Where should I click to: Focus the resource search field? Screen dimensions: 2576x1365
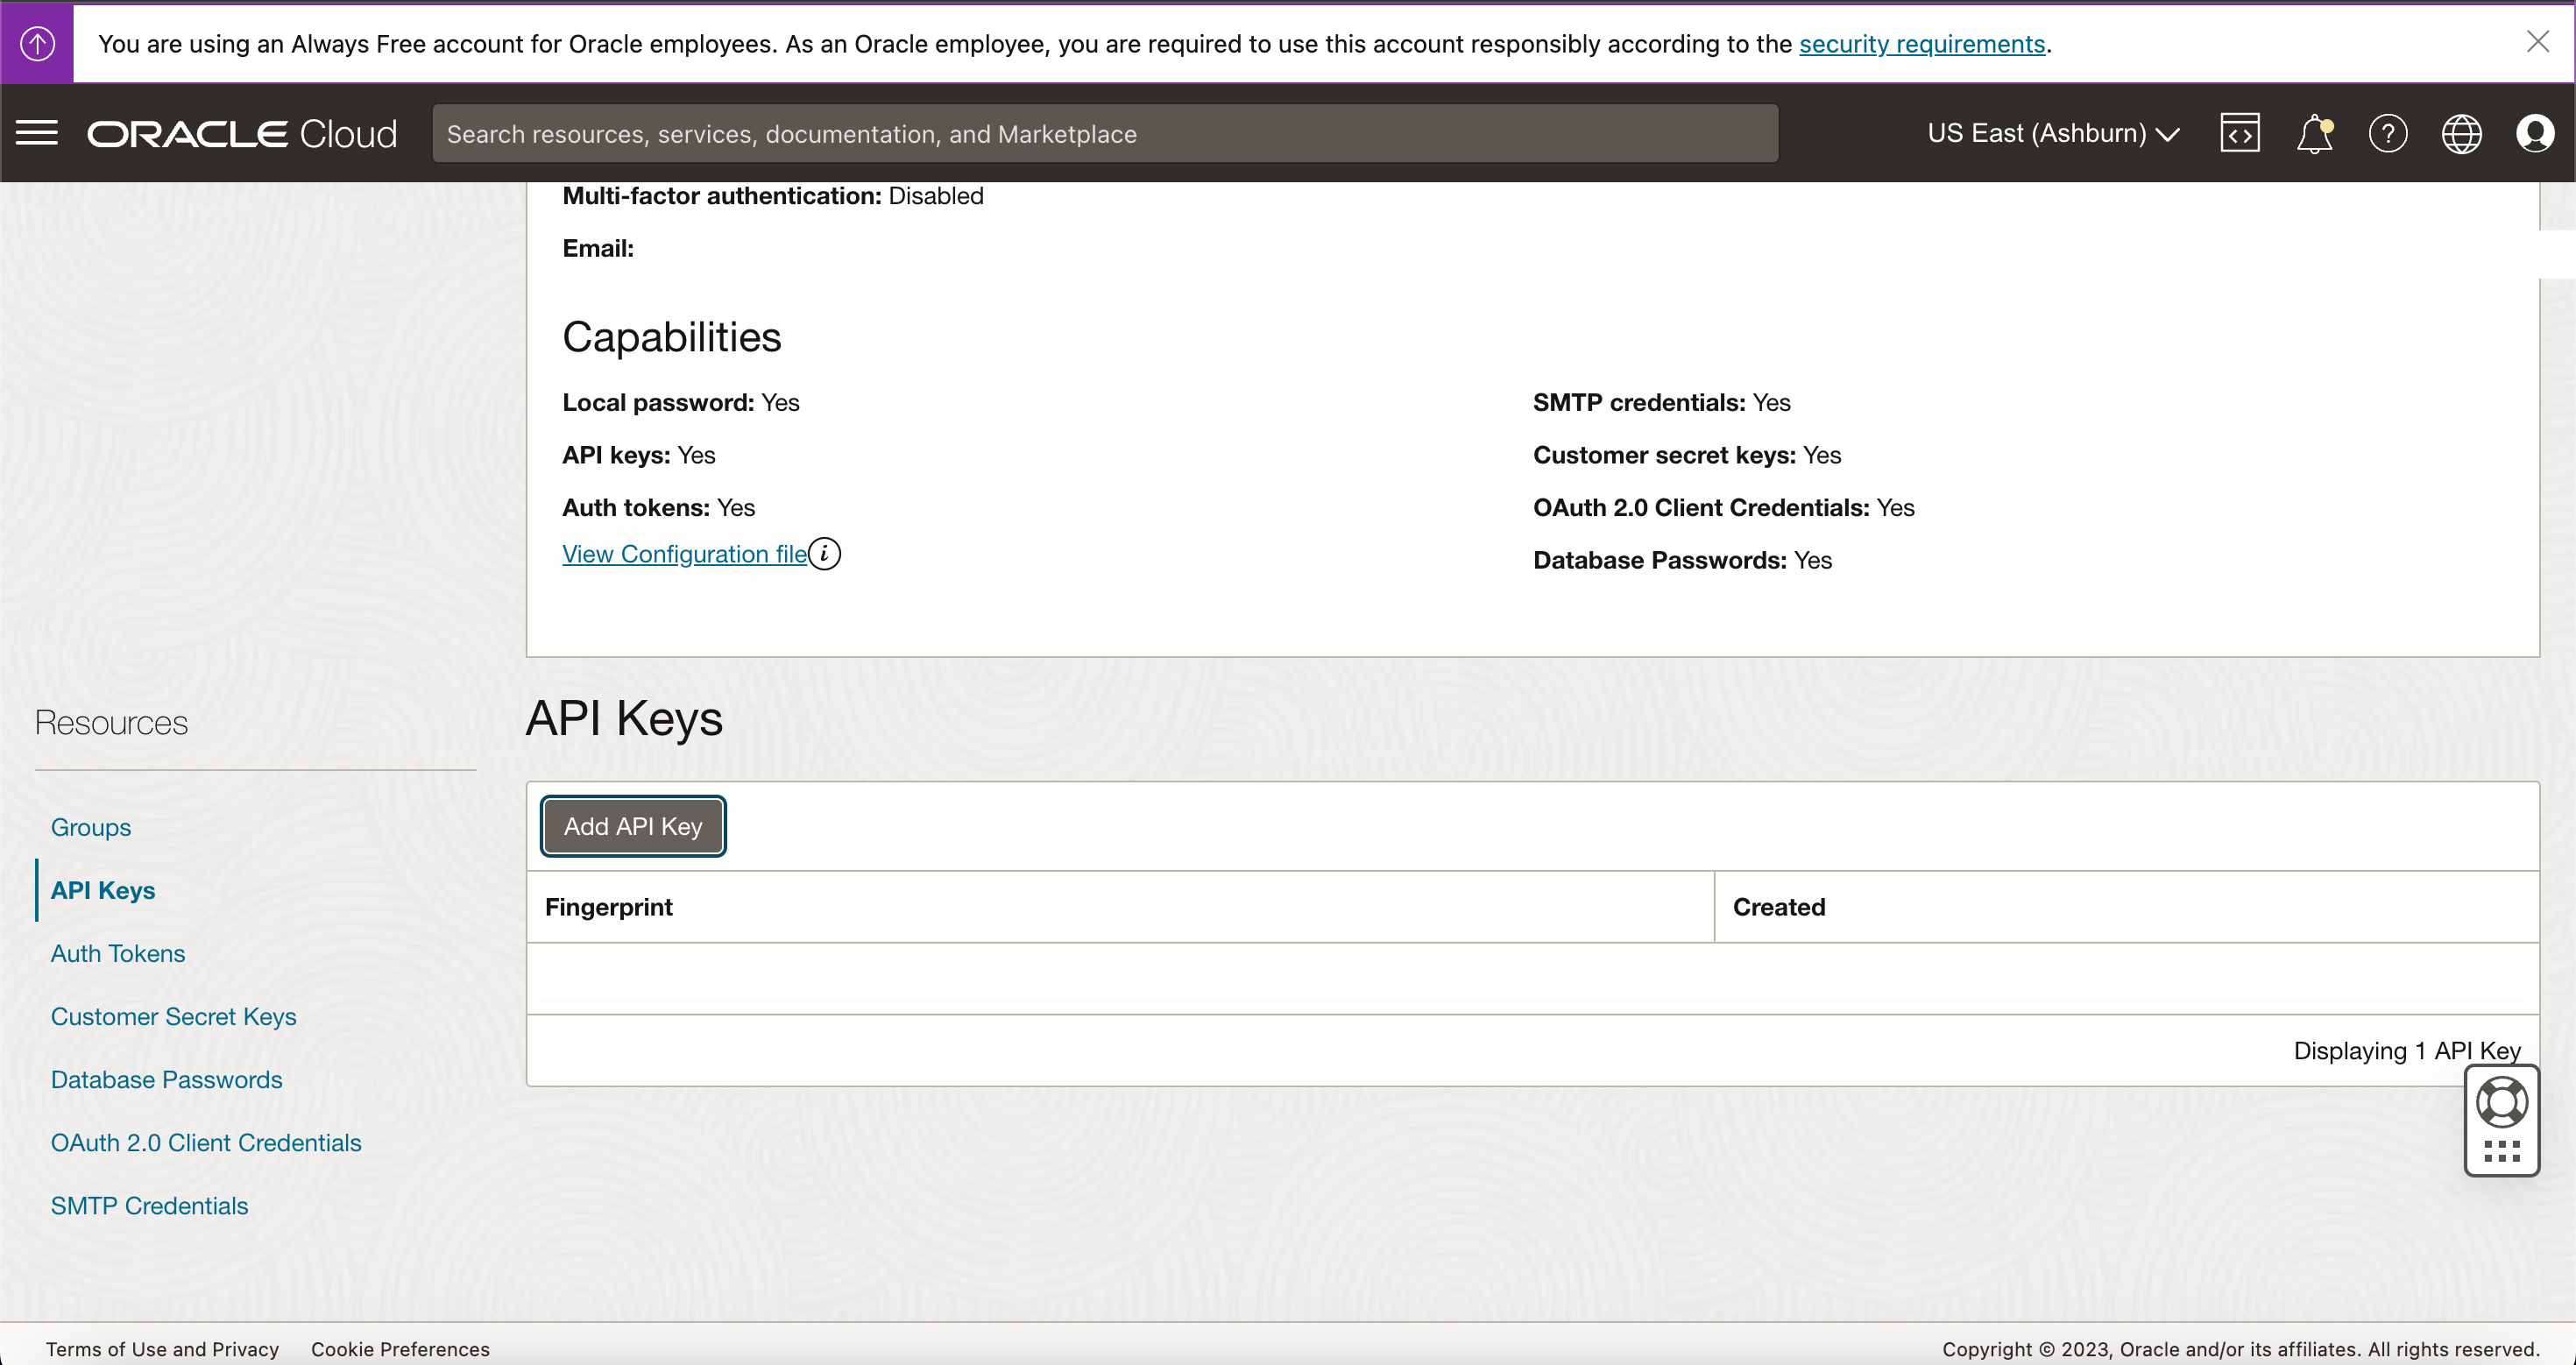pyautogui.click(x=1105, y=133)
